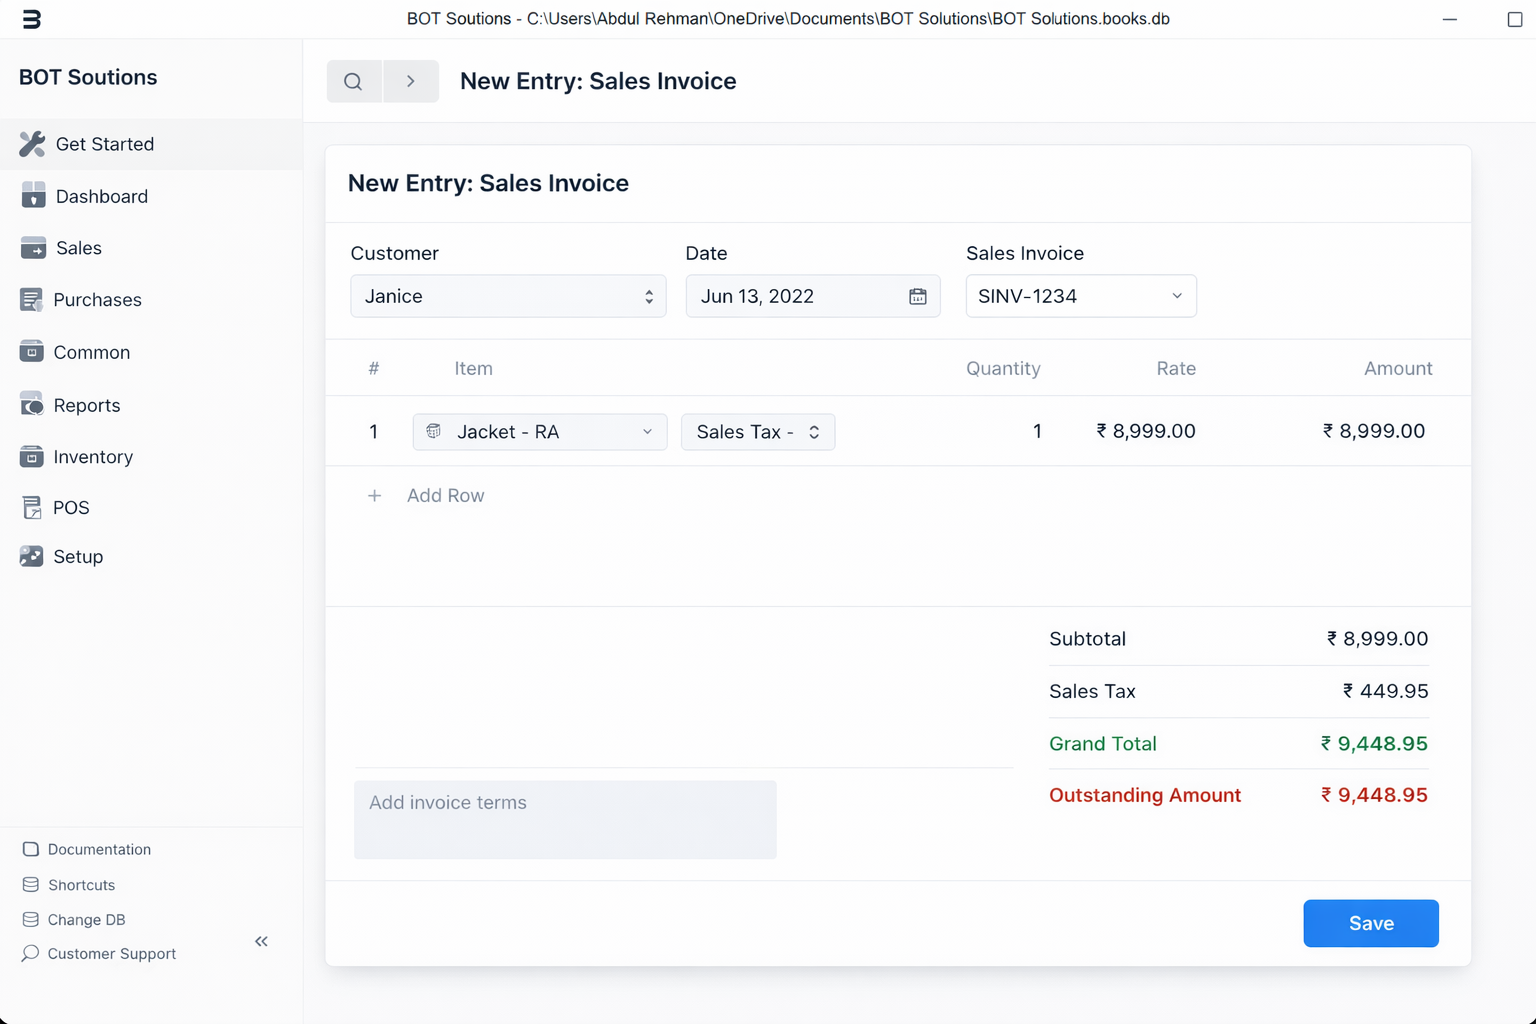Click the Reports sidebar icon
Viewport: 1536px width, 1024px height.
click(32, 405)
